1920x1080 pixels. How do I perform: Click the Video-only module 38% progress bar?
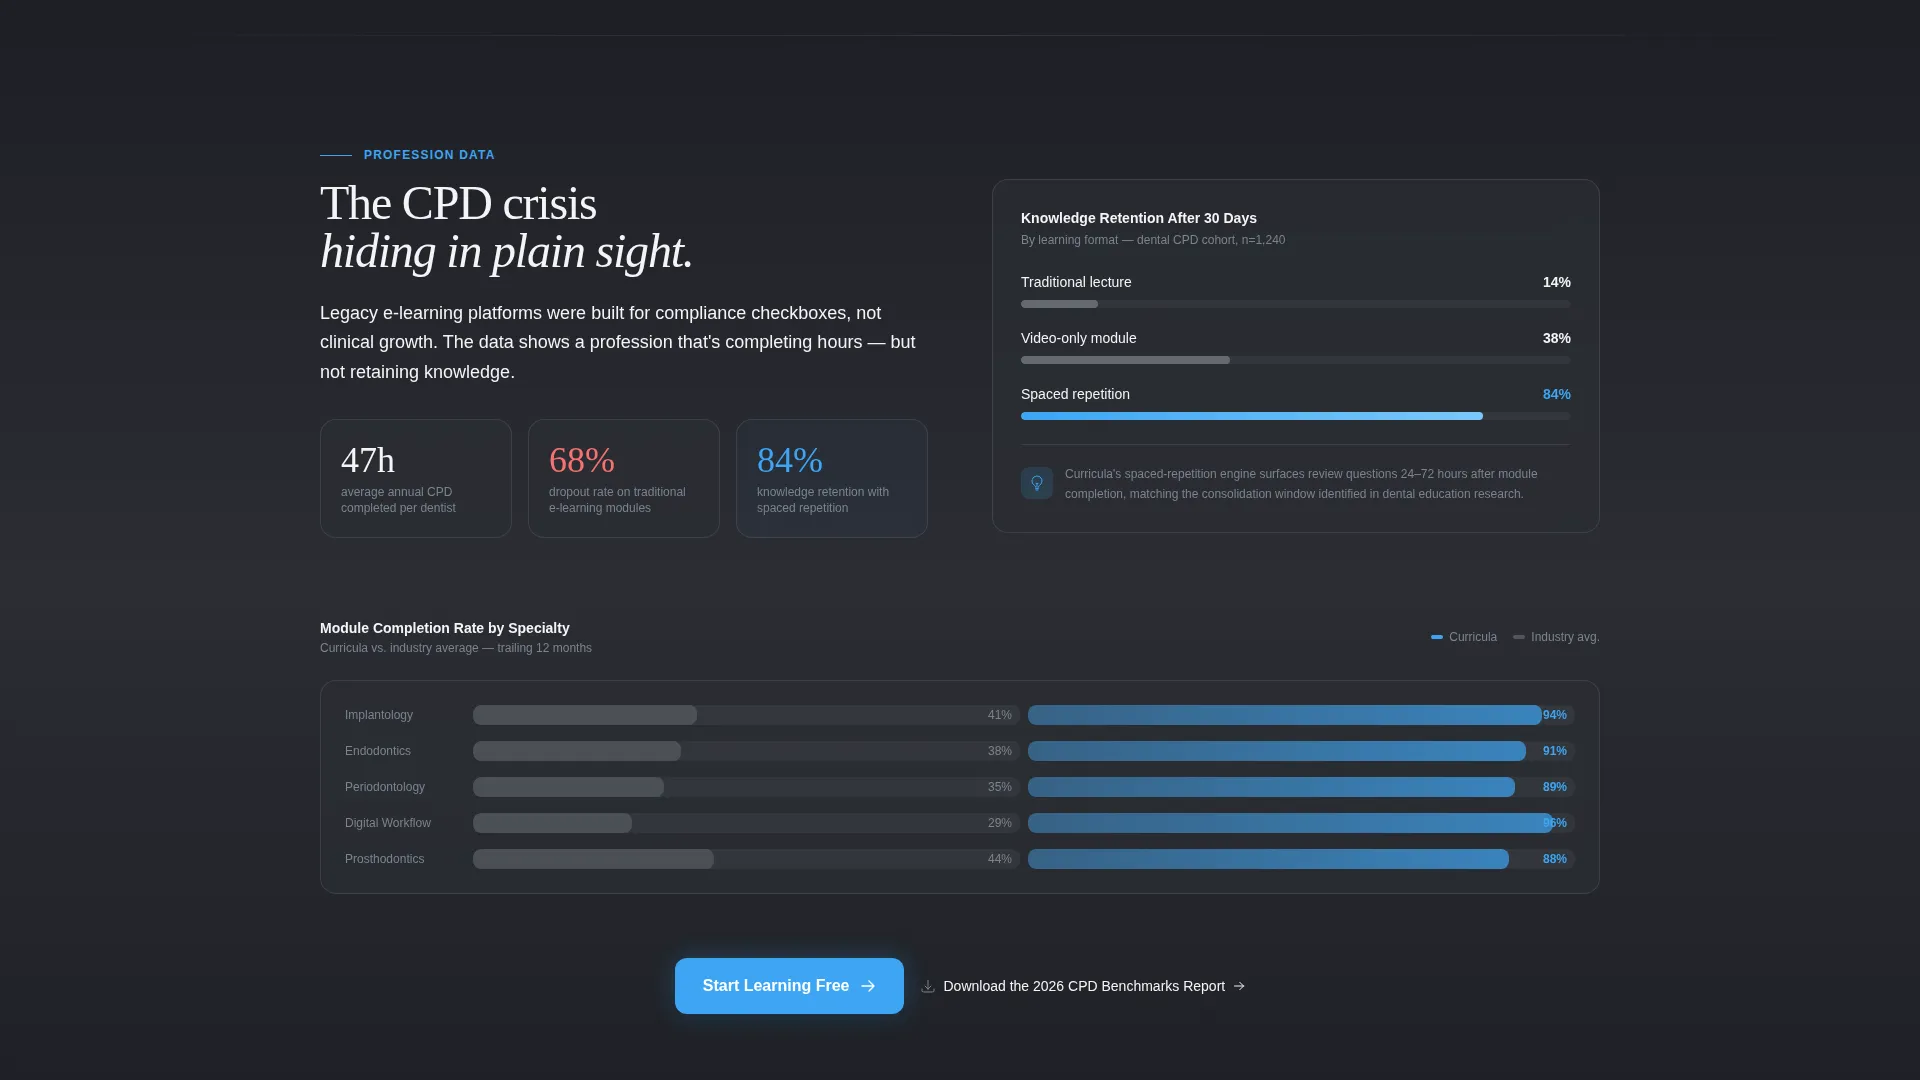(1296, 360)
